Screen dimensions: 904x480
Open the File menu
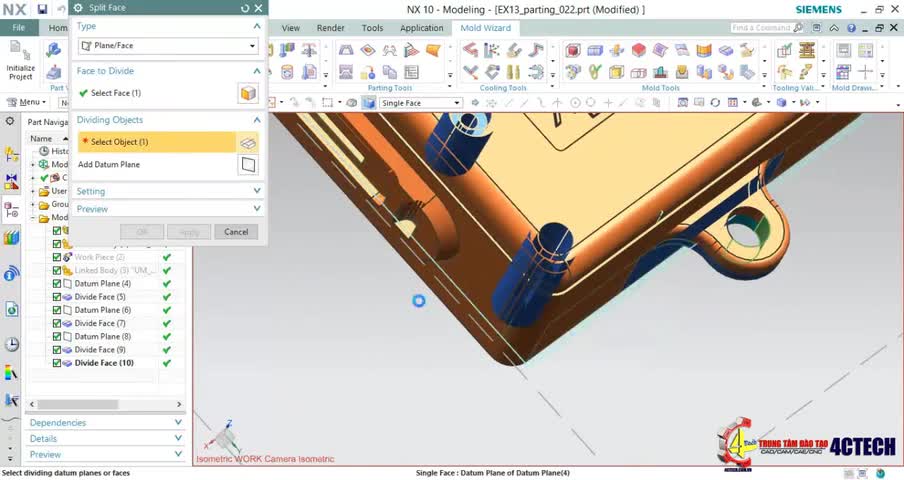(x=18, y=28)
